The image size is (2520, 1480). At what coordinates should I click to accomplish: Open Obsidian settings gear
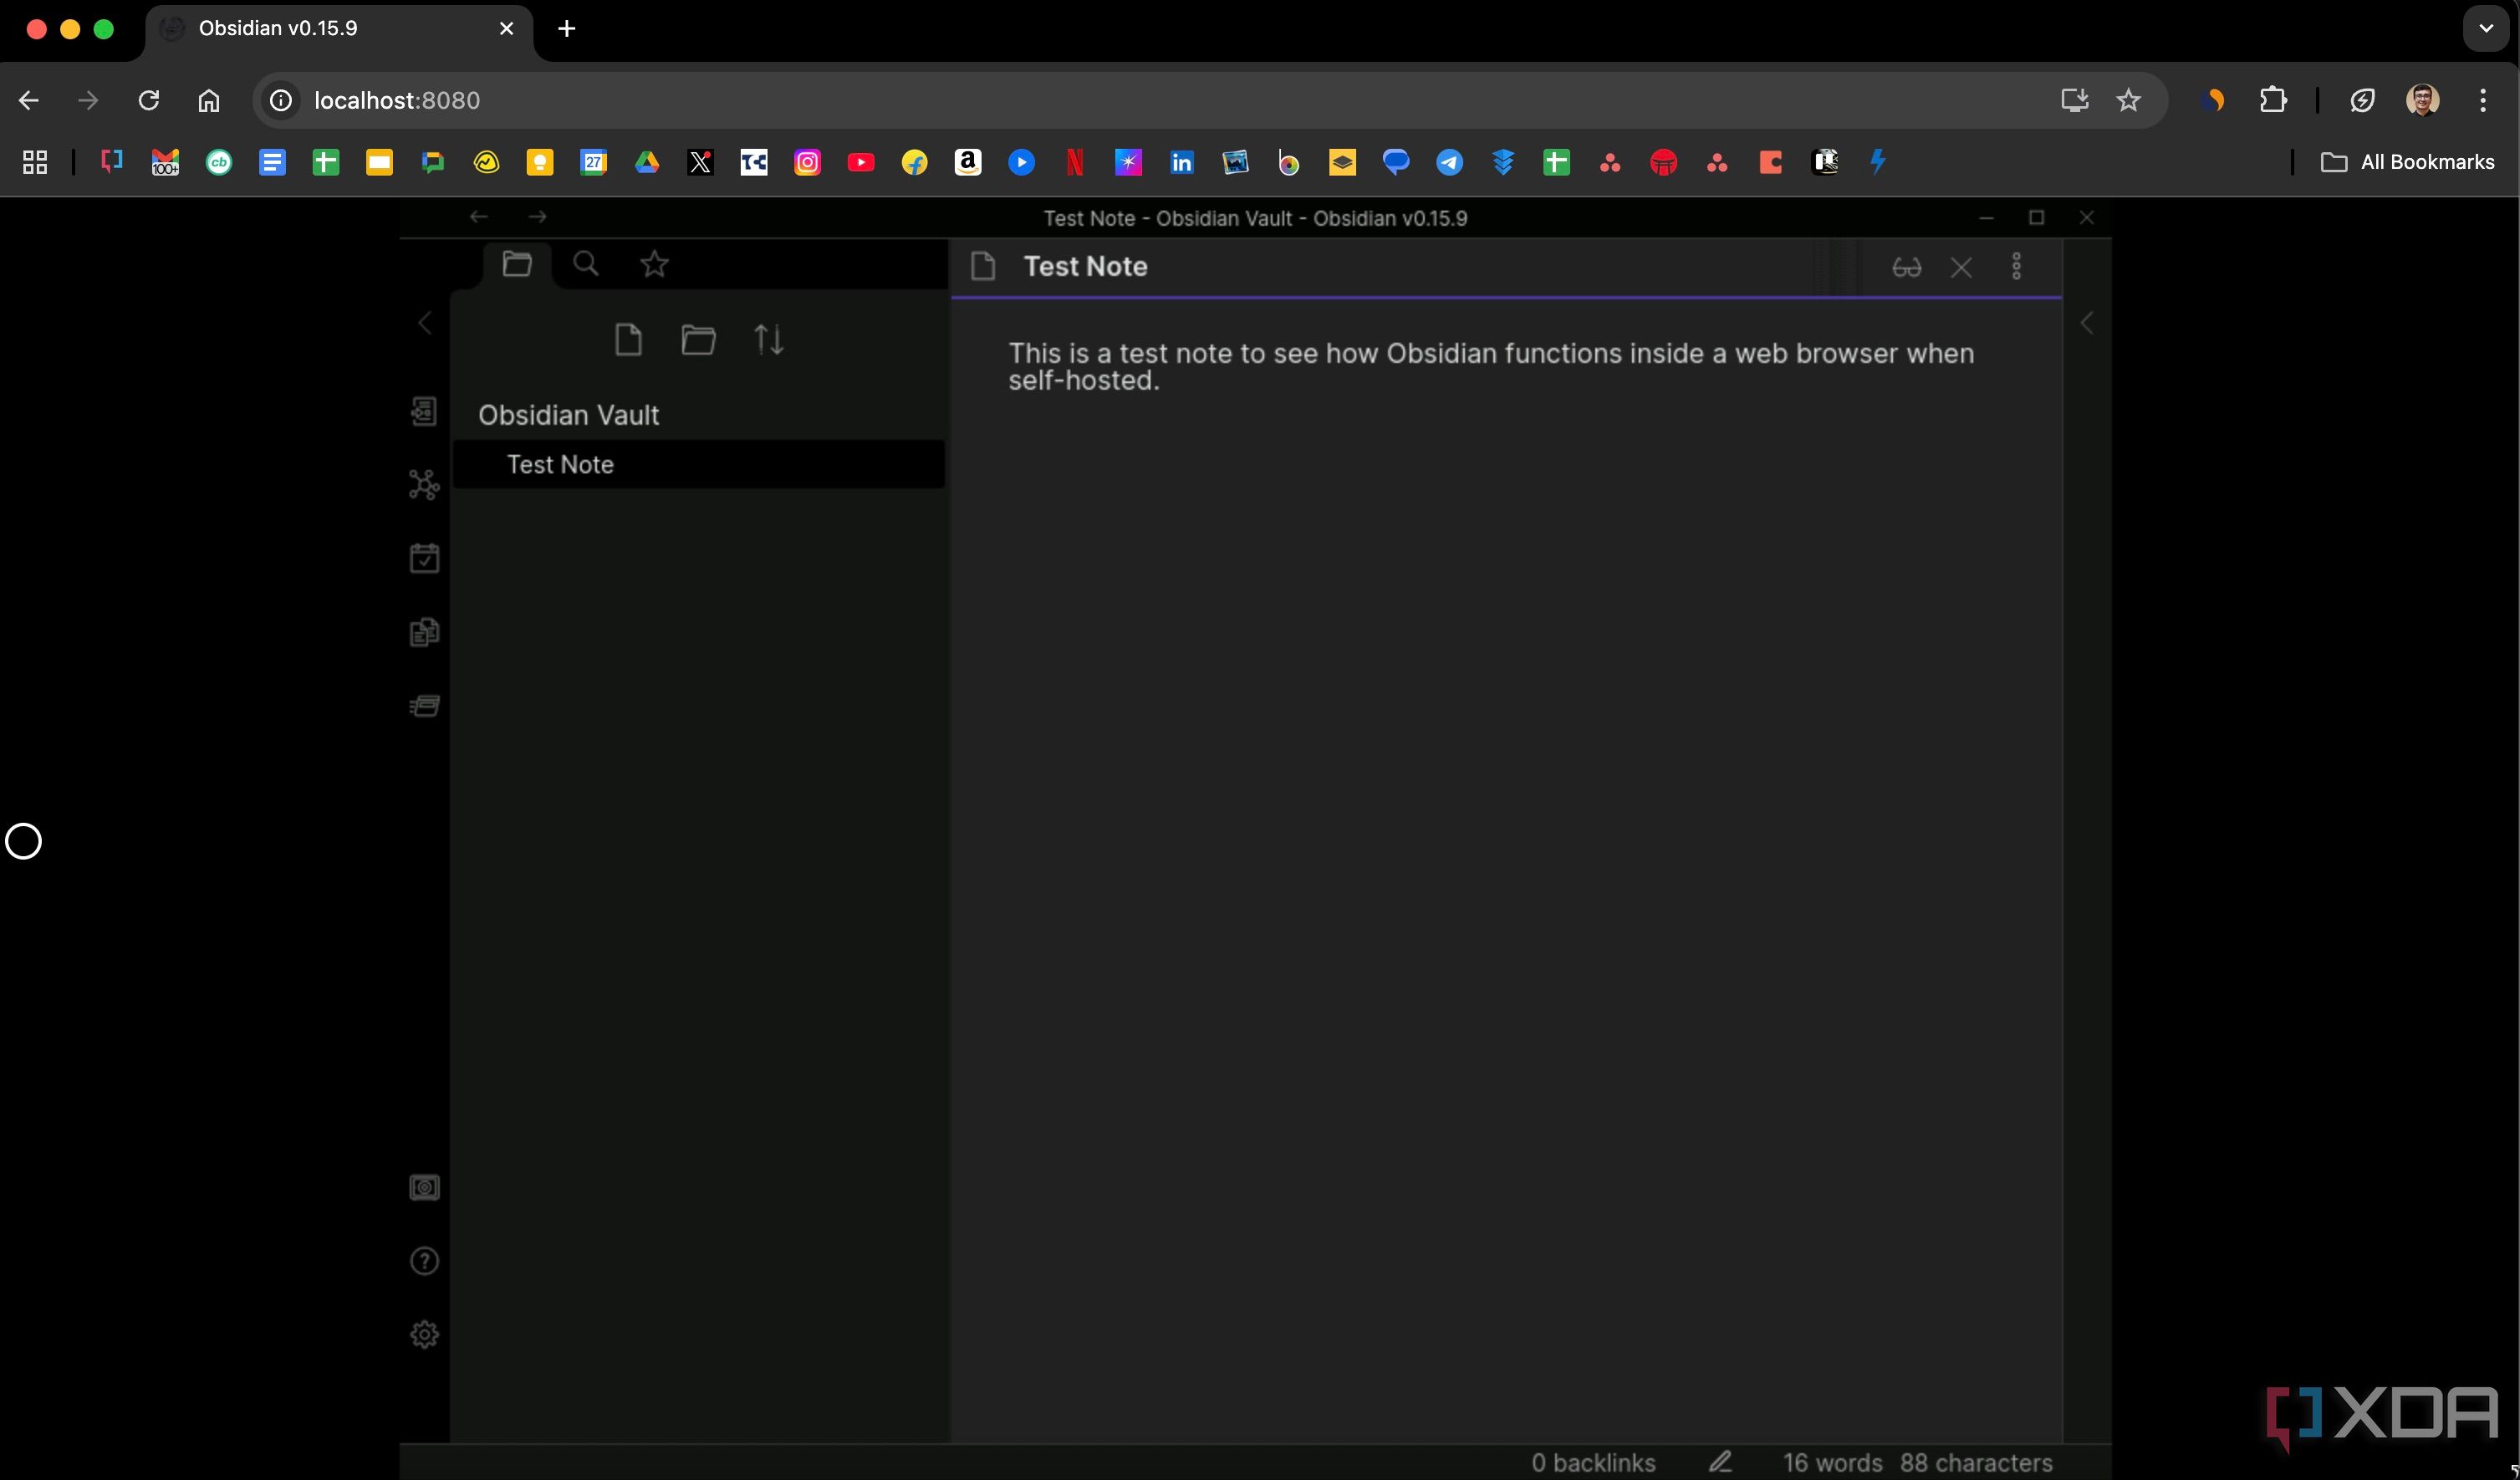pyautogui.click(x=424, y=1335)
